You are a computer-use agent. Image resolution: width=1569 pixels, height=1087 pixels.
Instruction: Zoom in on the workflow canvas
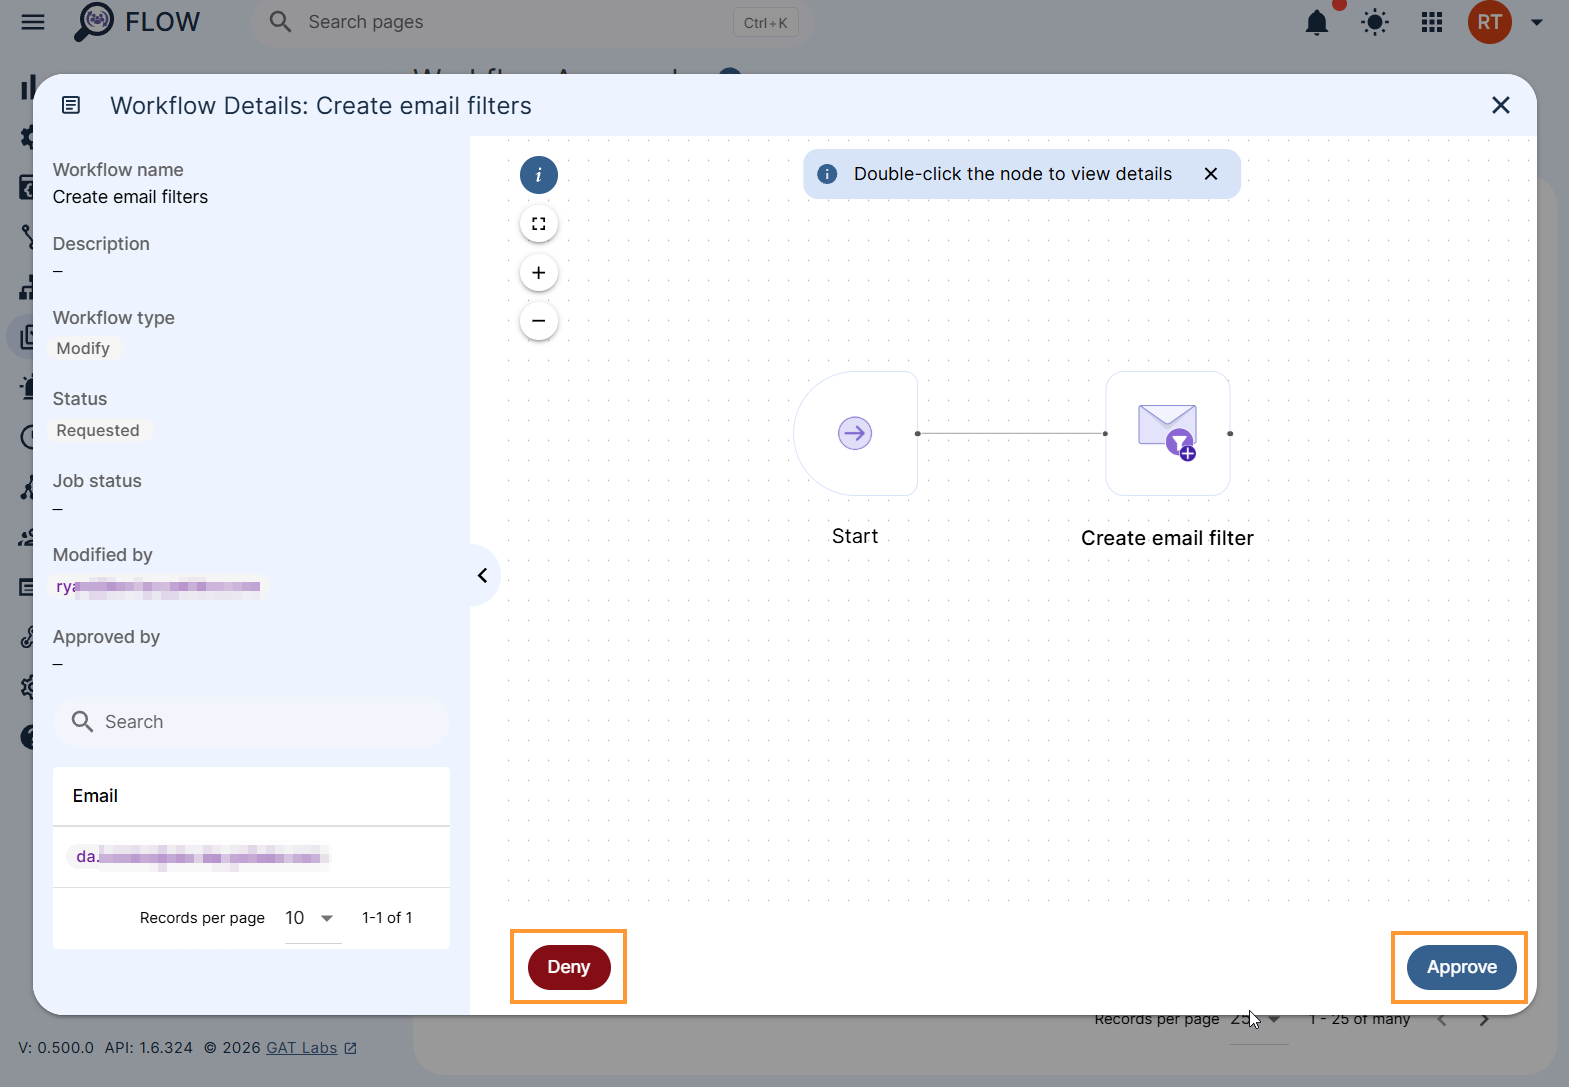point(539,273)
